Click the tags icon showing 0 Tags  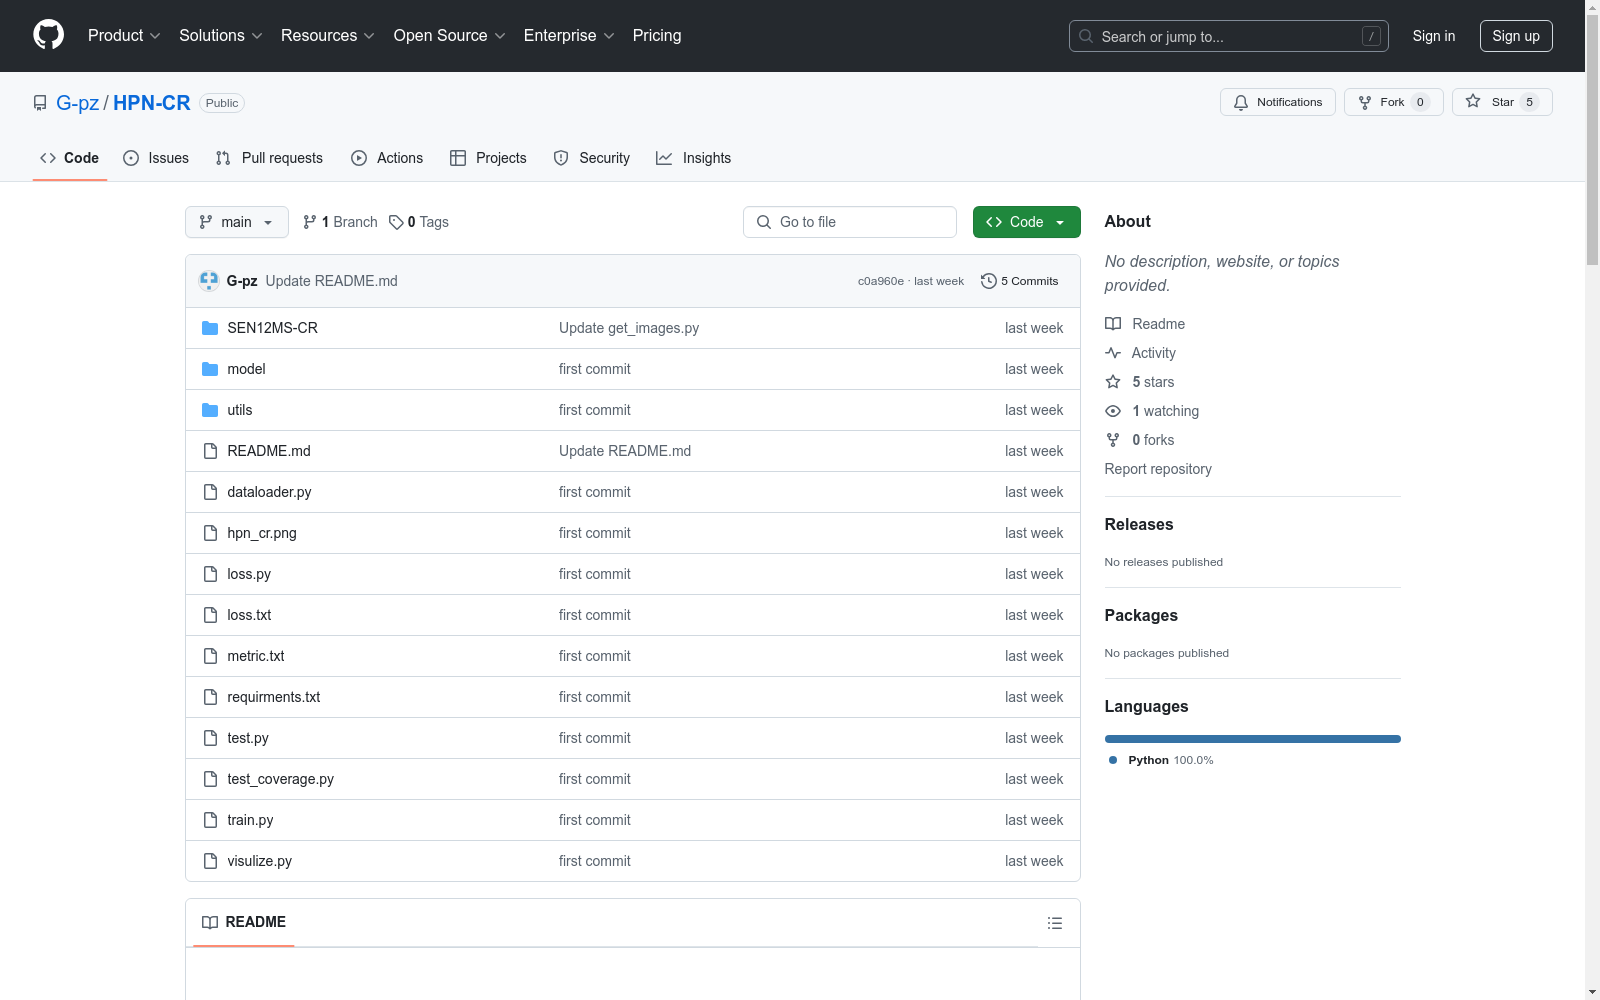(396, 222)
